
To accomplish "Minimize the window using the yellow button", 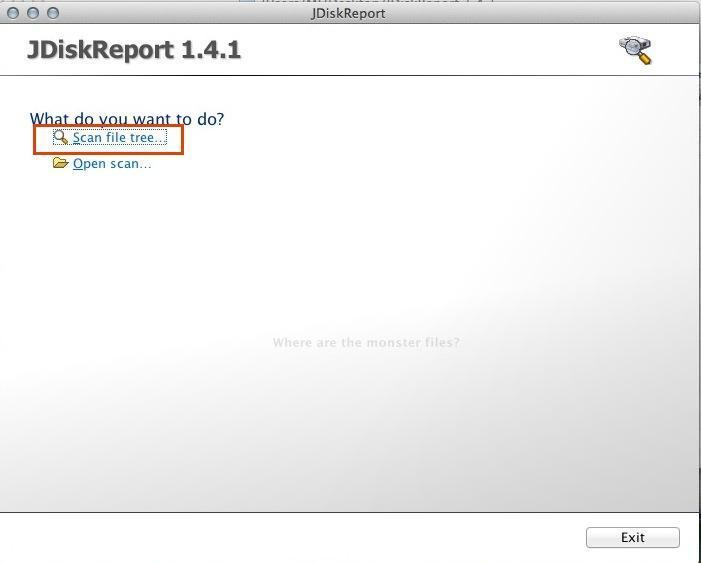I will [33, 13].
